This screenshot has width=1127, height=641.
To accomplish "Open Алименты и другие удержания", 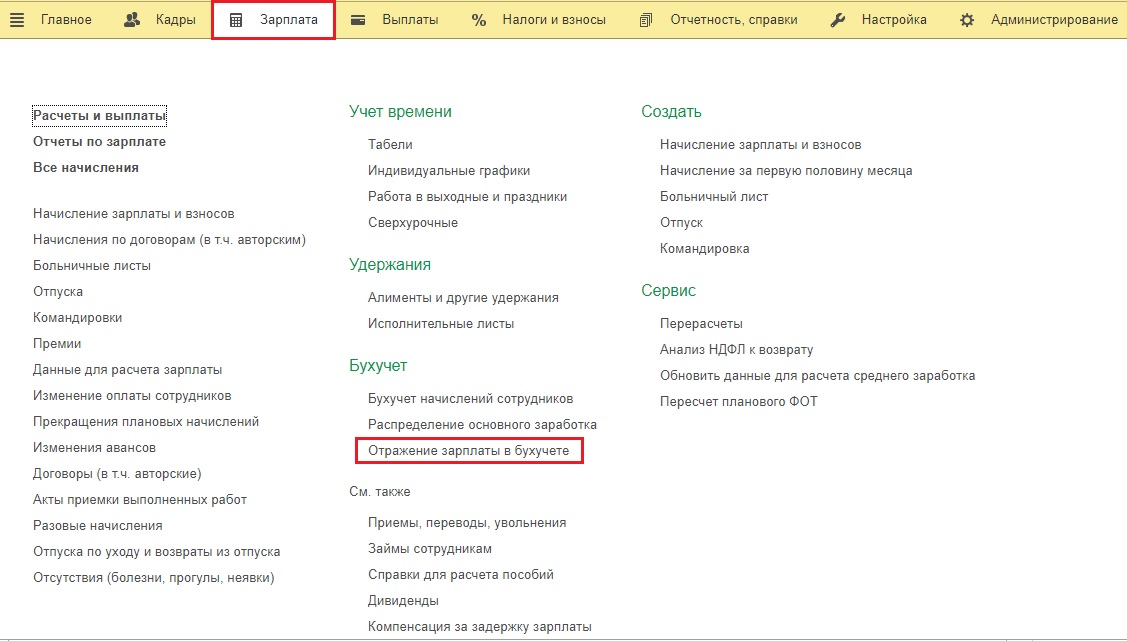I will pyautogui.click(x=463, y=298).
